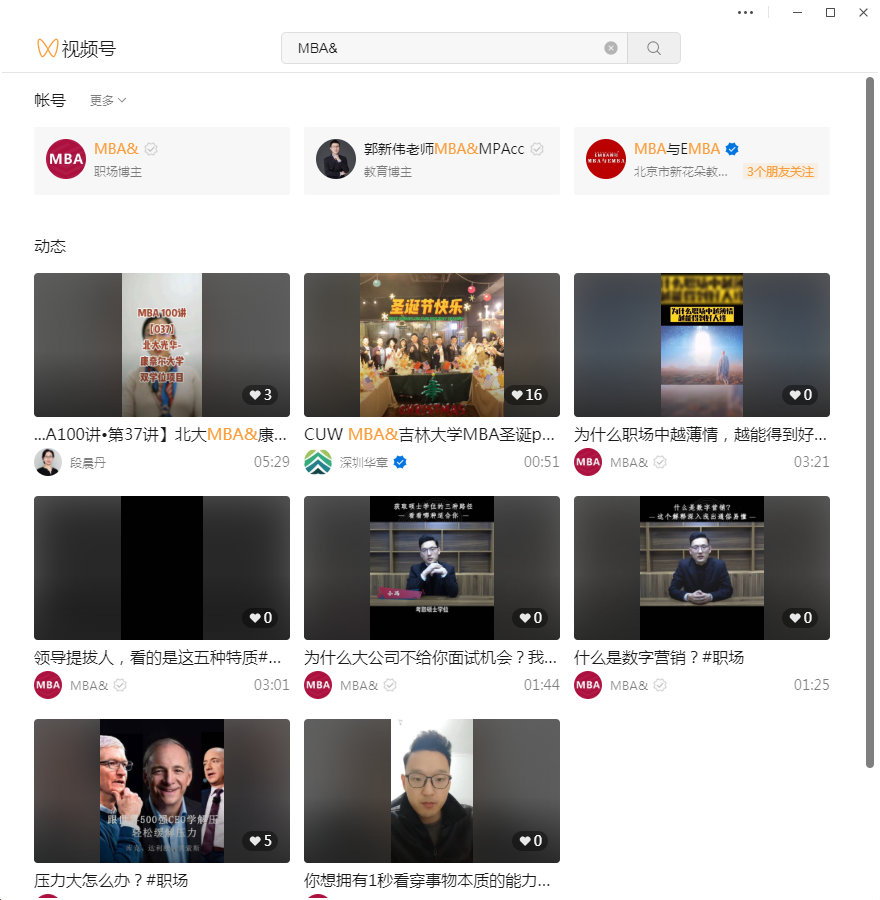Open the three-dots more options menu
880x900 pixels.
[x=745, y=13]
